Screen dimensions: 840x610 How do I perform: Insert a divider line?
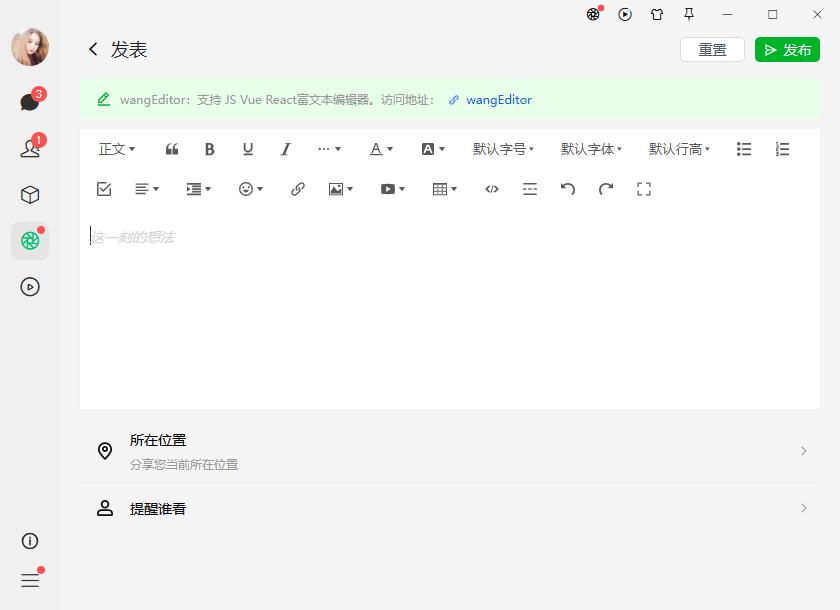[530, 189]
